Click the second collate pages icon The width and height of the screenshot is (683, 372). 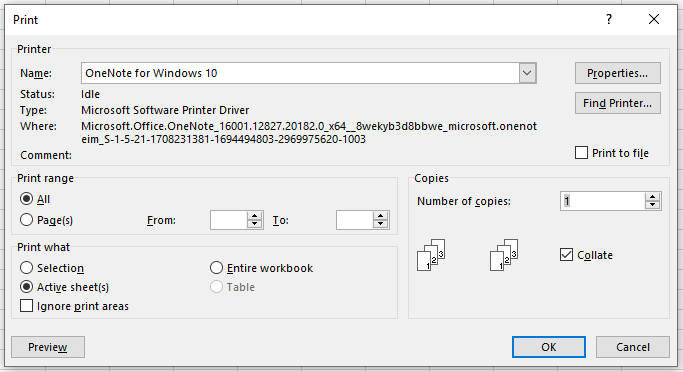pyautogui.click(x=504, y=255)
